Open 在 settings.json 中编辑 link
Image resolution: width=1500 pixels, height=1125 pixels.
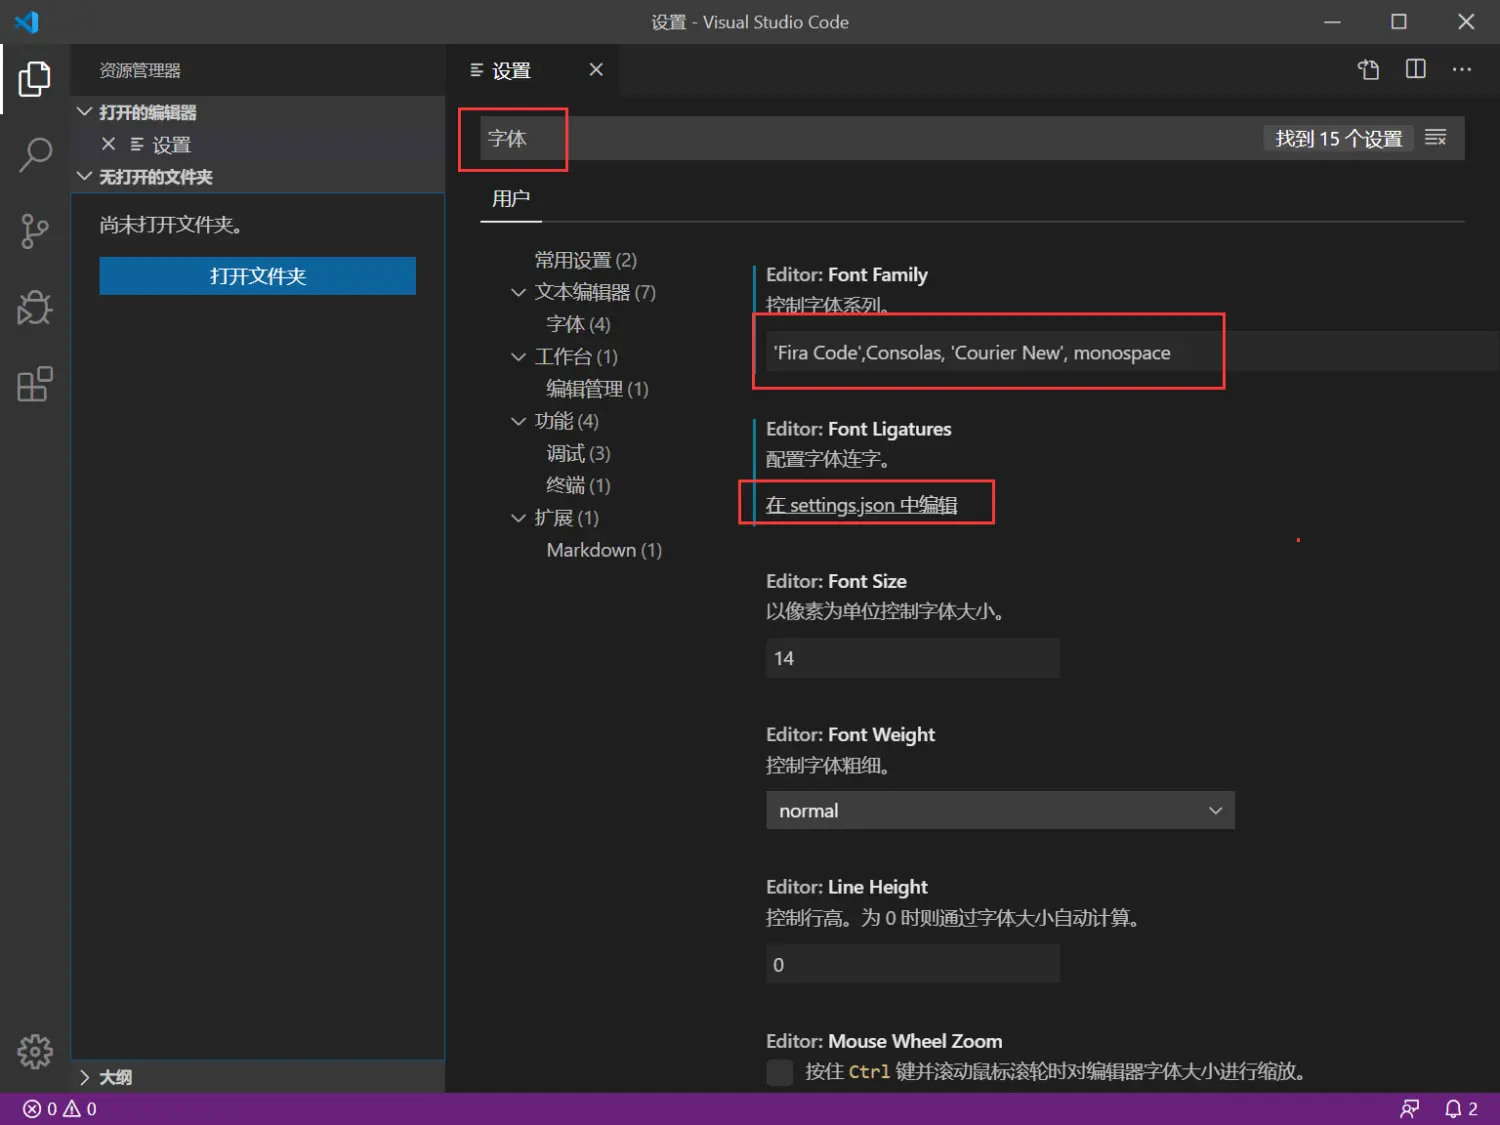coord(862,504)
